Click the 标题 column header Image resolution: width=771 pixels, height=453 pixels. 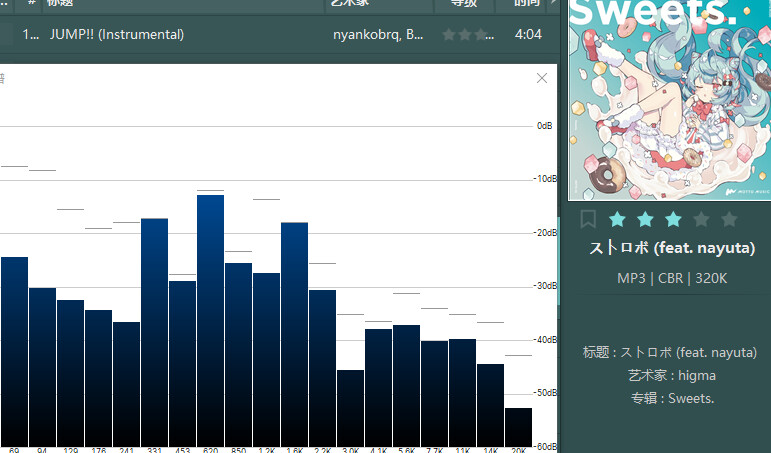point(60,4)
